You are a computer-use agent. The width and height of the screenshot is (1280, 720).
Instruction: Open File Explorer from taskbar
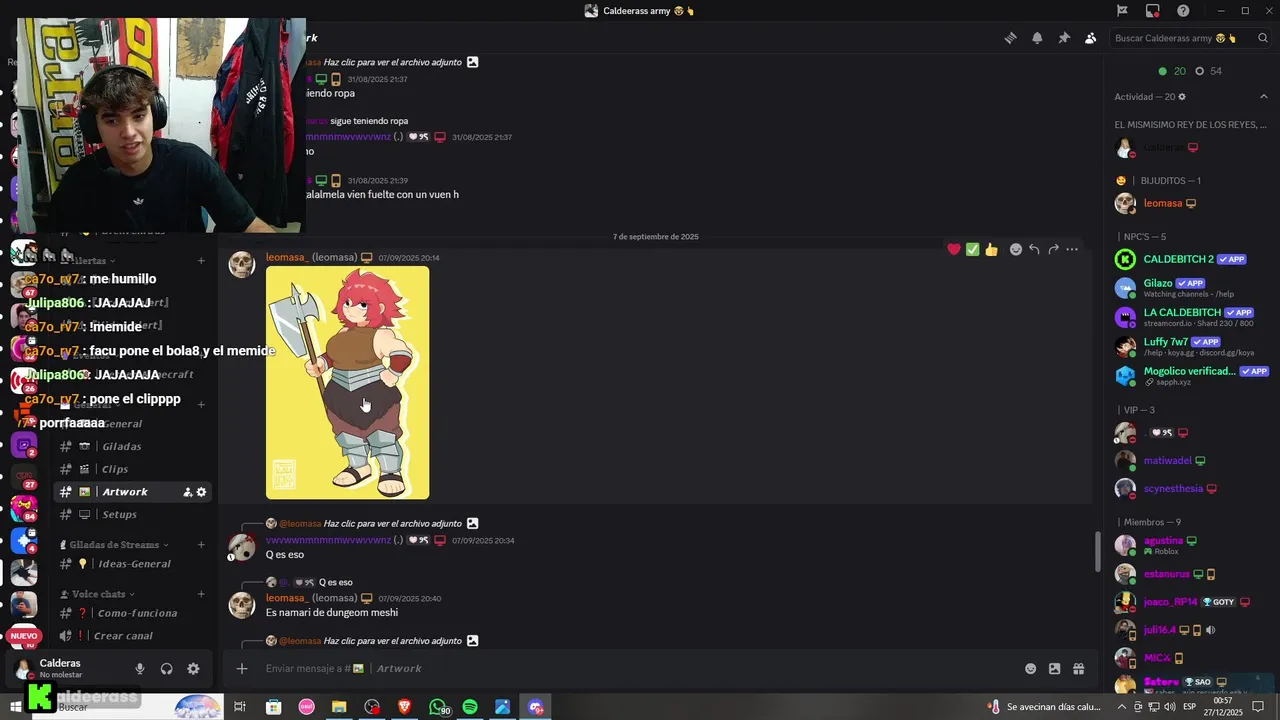(x=339, y=707)
